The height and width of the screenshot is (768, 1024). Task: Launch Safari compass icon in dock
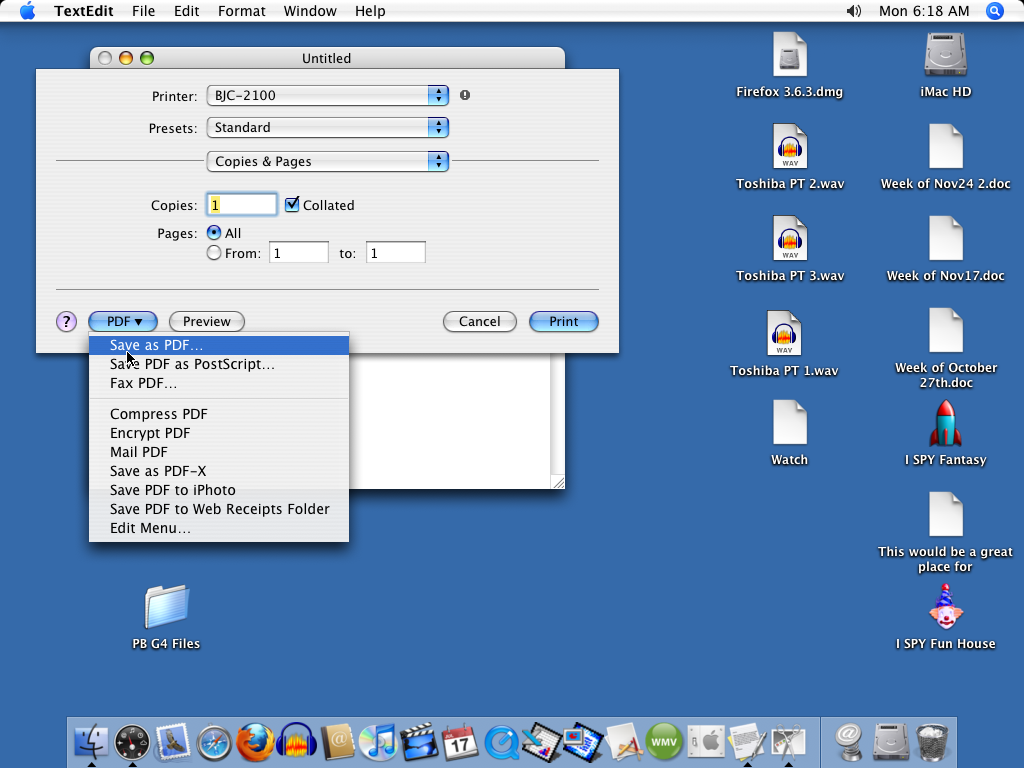(214, 743)
